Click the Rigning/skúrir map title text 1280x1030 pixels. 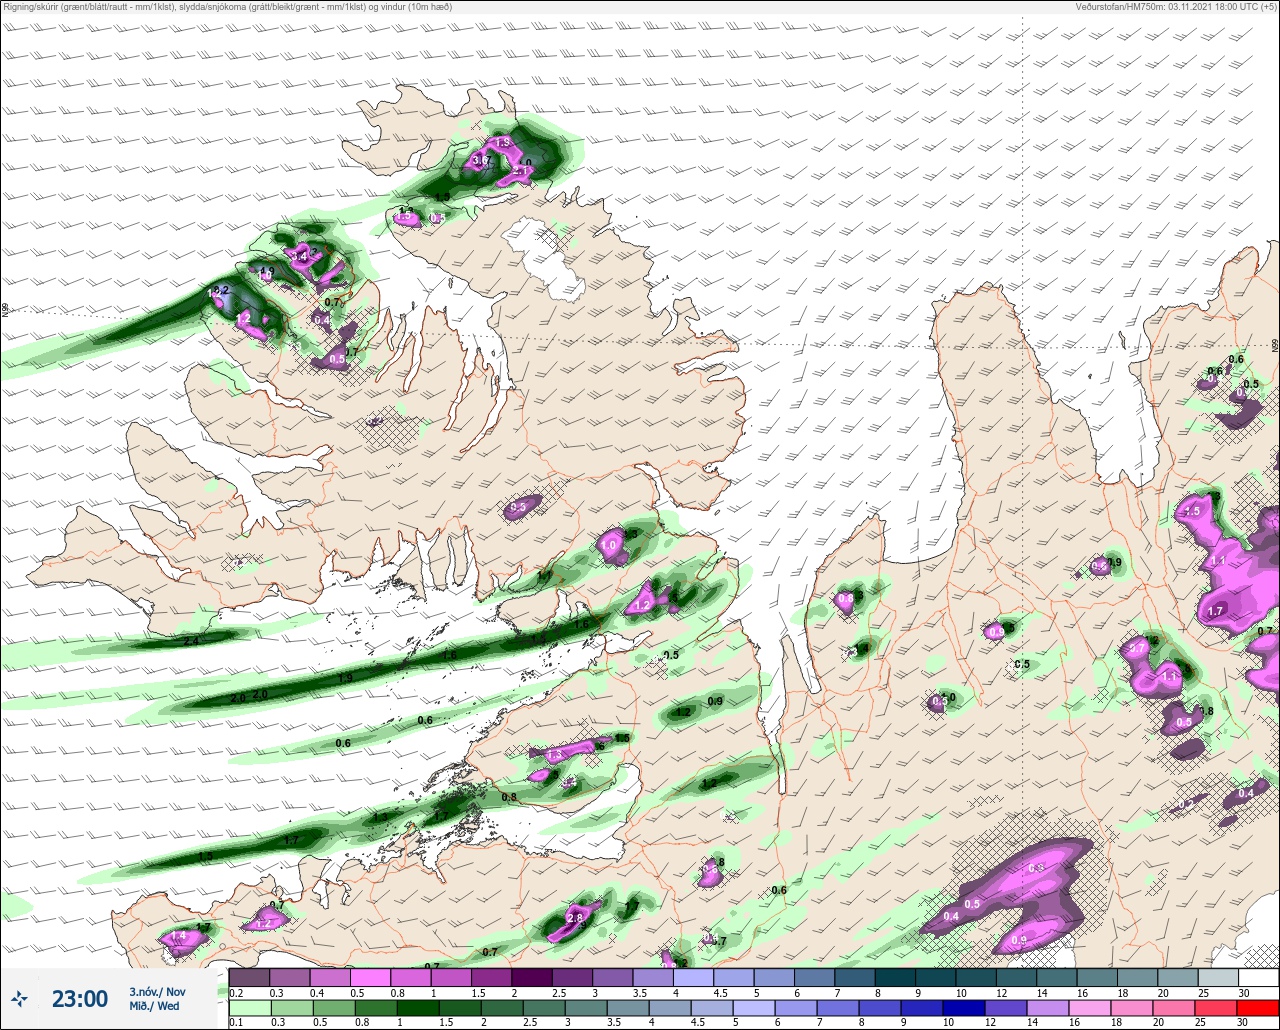(x=227, y=6)
